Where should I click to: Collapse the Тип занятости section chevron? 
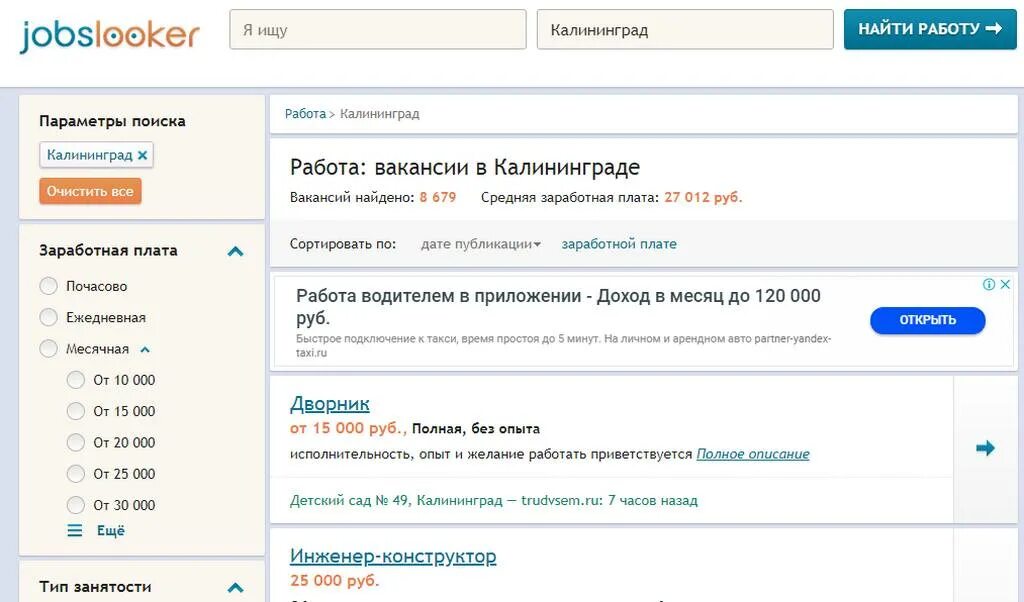pyautogui.click(x=235, y=588)
